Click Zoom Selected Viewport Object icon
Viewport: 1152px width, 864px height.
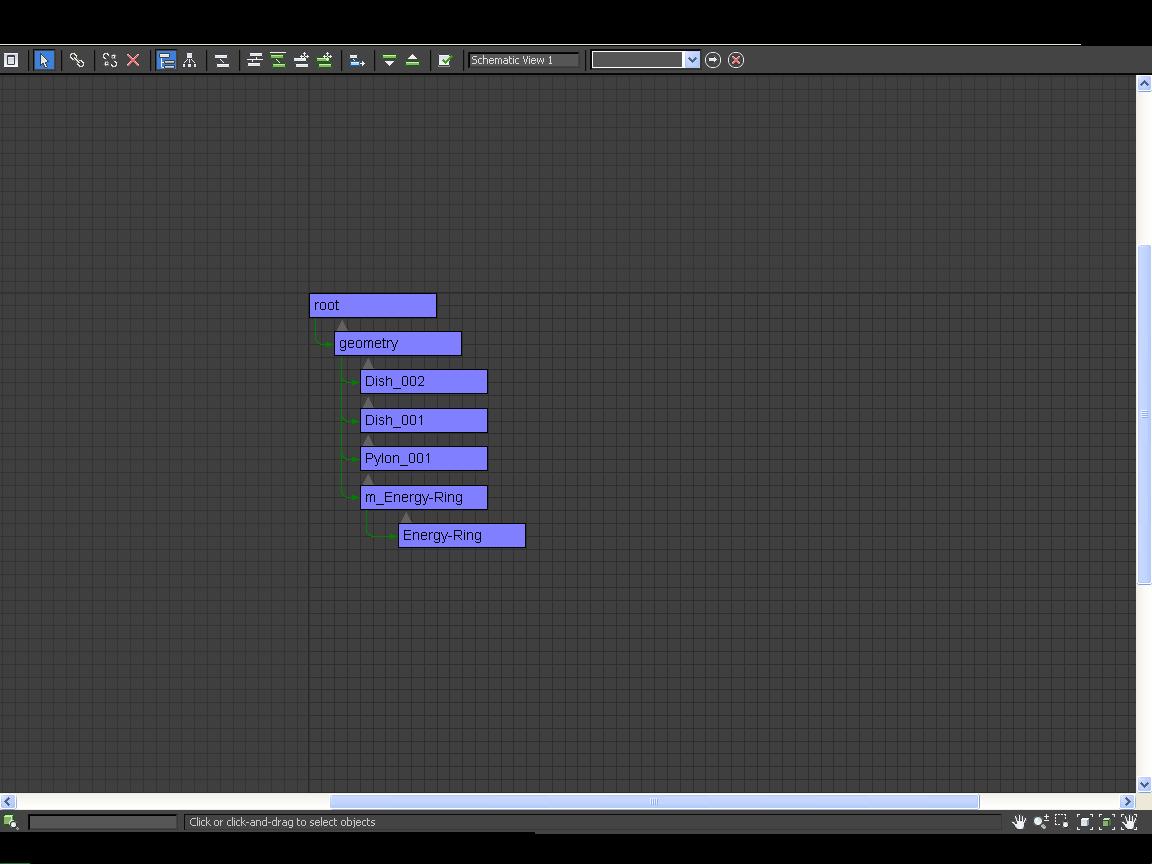click(10, 822)
